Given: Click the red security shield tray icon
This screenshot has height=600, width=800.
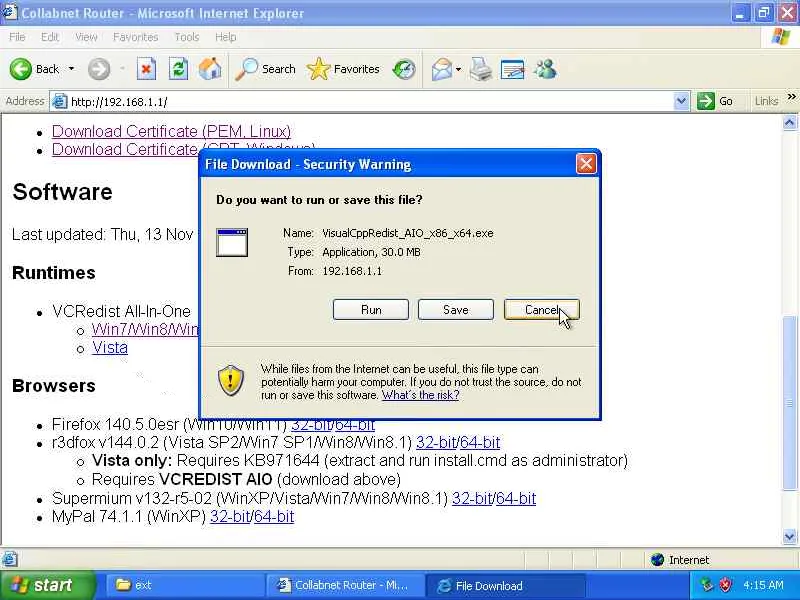Looking at the screenshot, I should (725, 585).
